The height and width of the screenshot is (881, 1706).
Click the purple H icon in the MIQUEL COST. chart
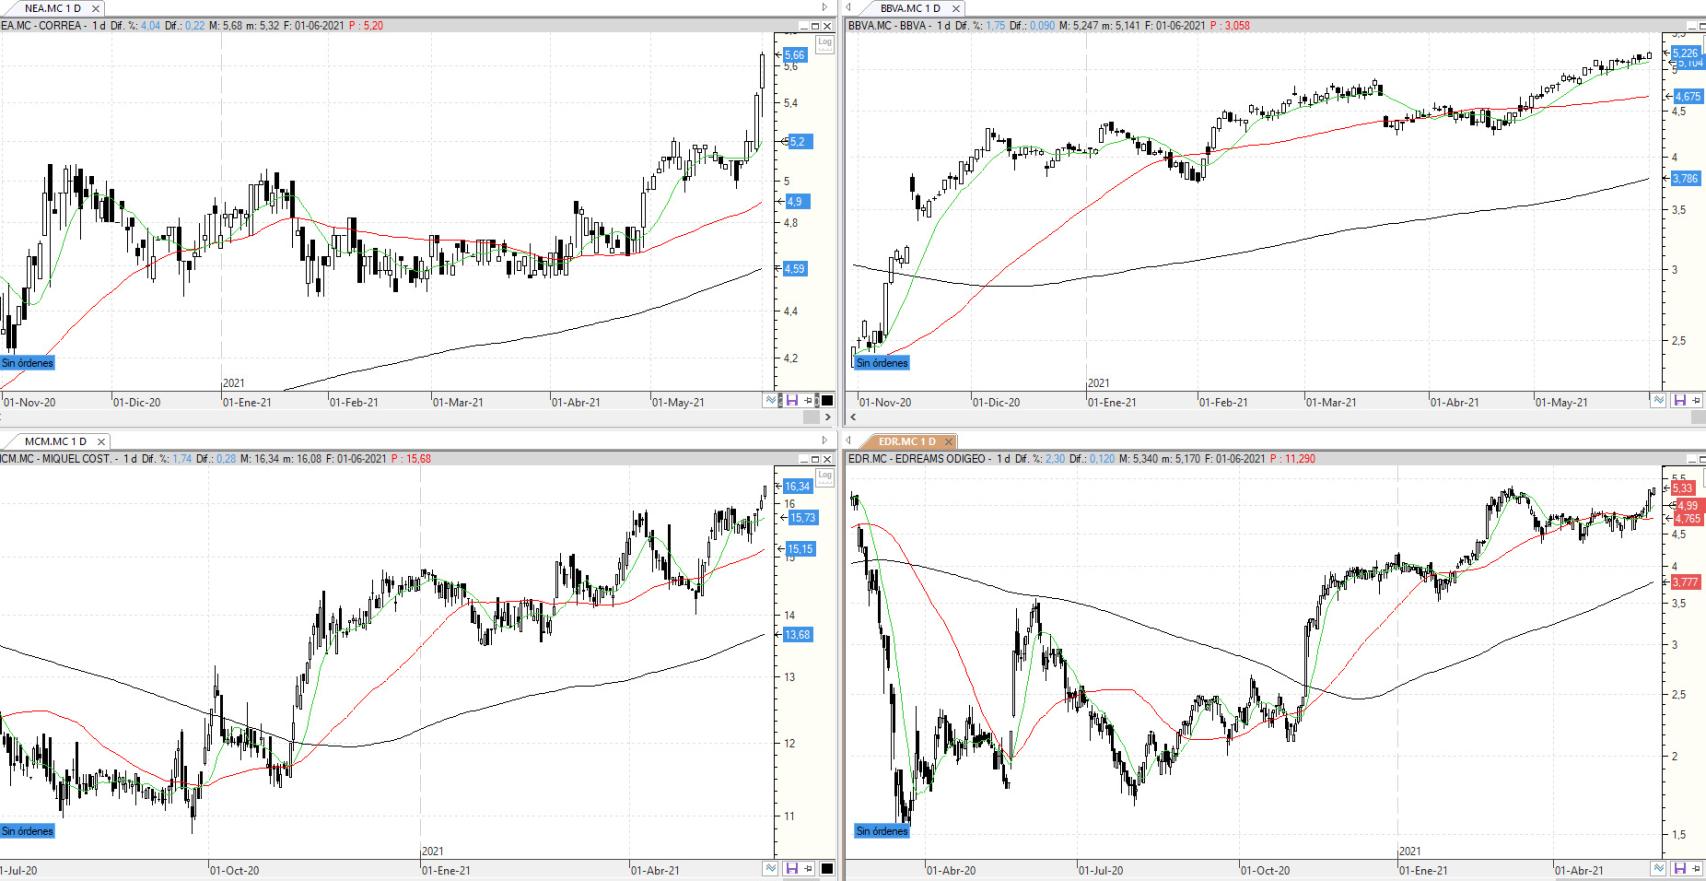pos(791,868)
